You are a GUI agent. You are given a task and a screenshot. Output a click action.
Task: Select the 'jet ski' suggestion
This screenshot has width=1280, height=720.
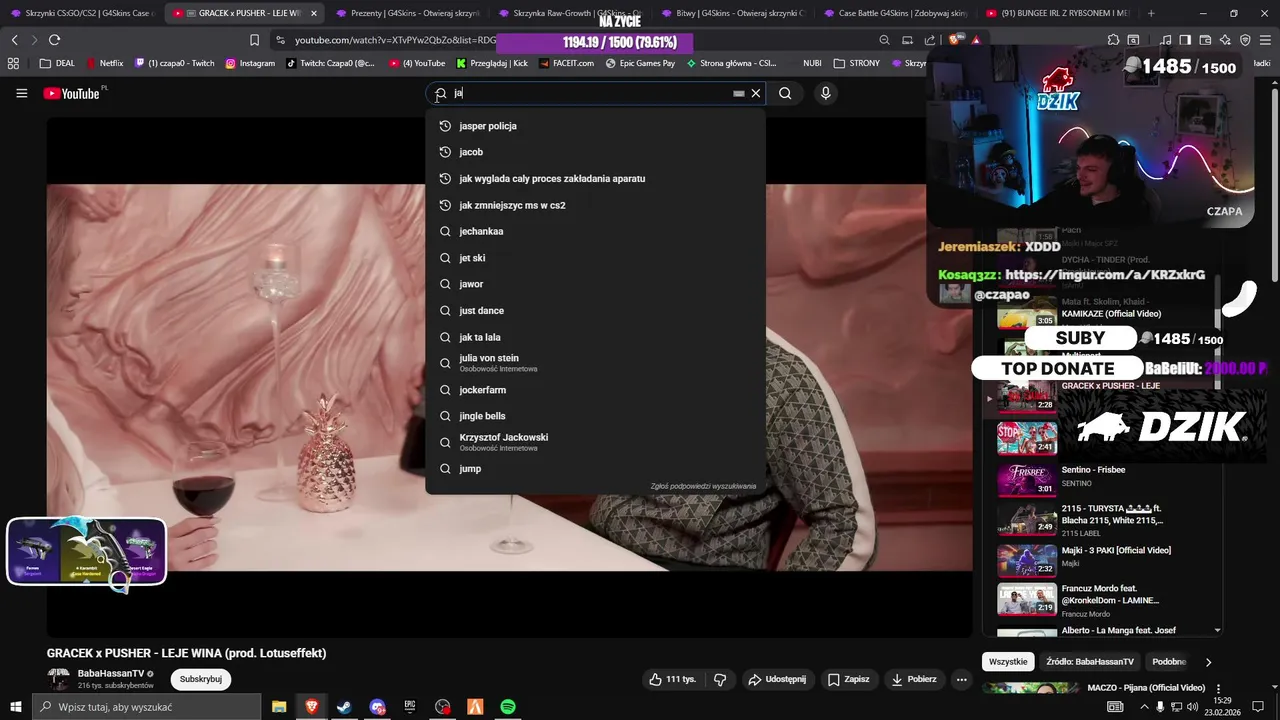tap(595, 258)
